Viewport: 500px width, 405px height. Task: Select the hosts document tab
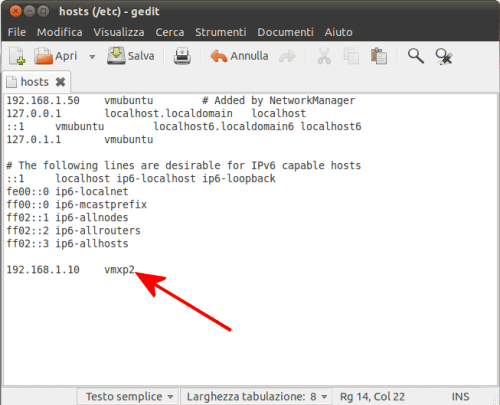[35, 82]
